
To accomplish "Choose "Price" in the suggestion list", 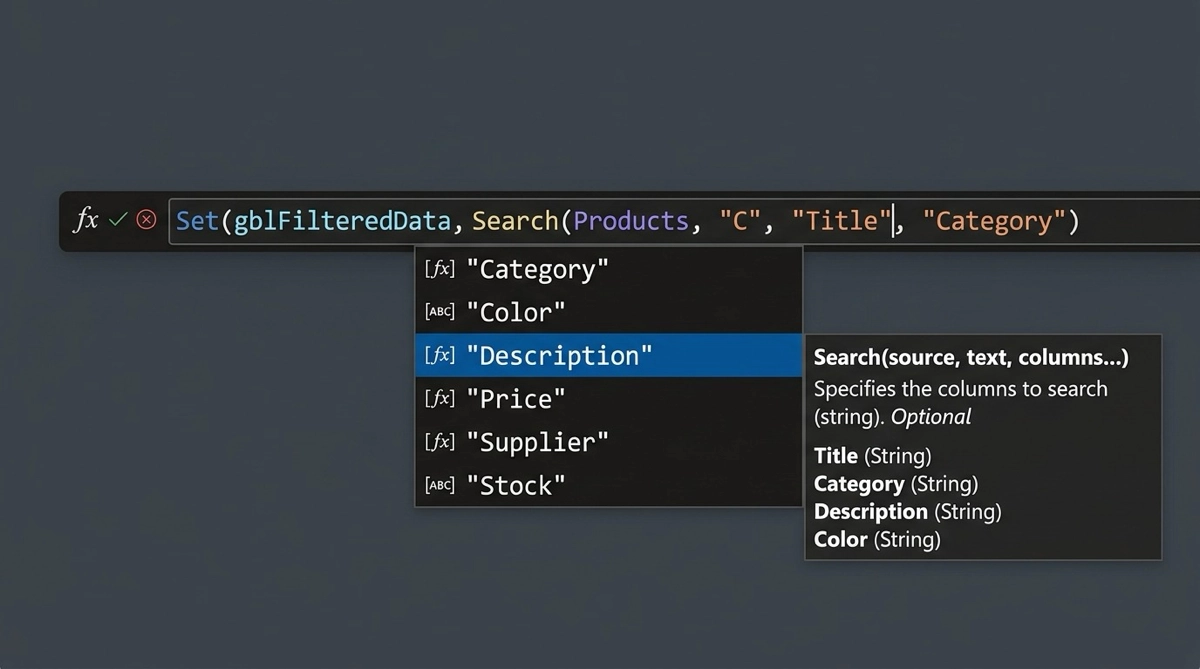I will pyautogui.click(x=515, y=399).
